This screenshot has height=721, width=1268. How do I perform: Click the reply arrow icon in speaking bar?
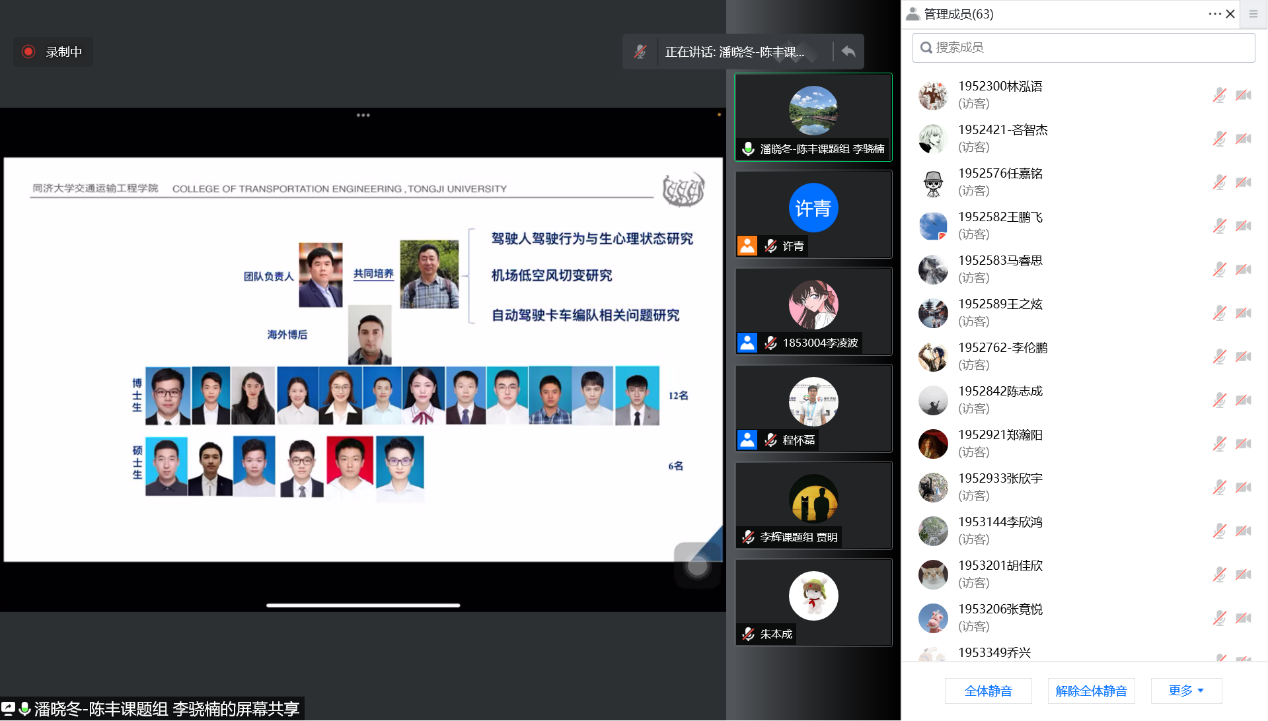point(848,52)
